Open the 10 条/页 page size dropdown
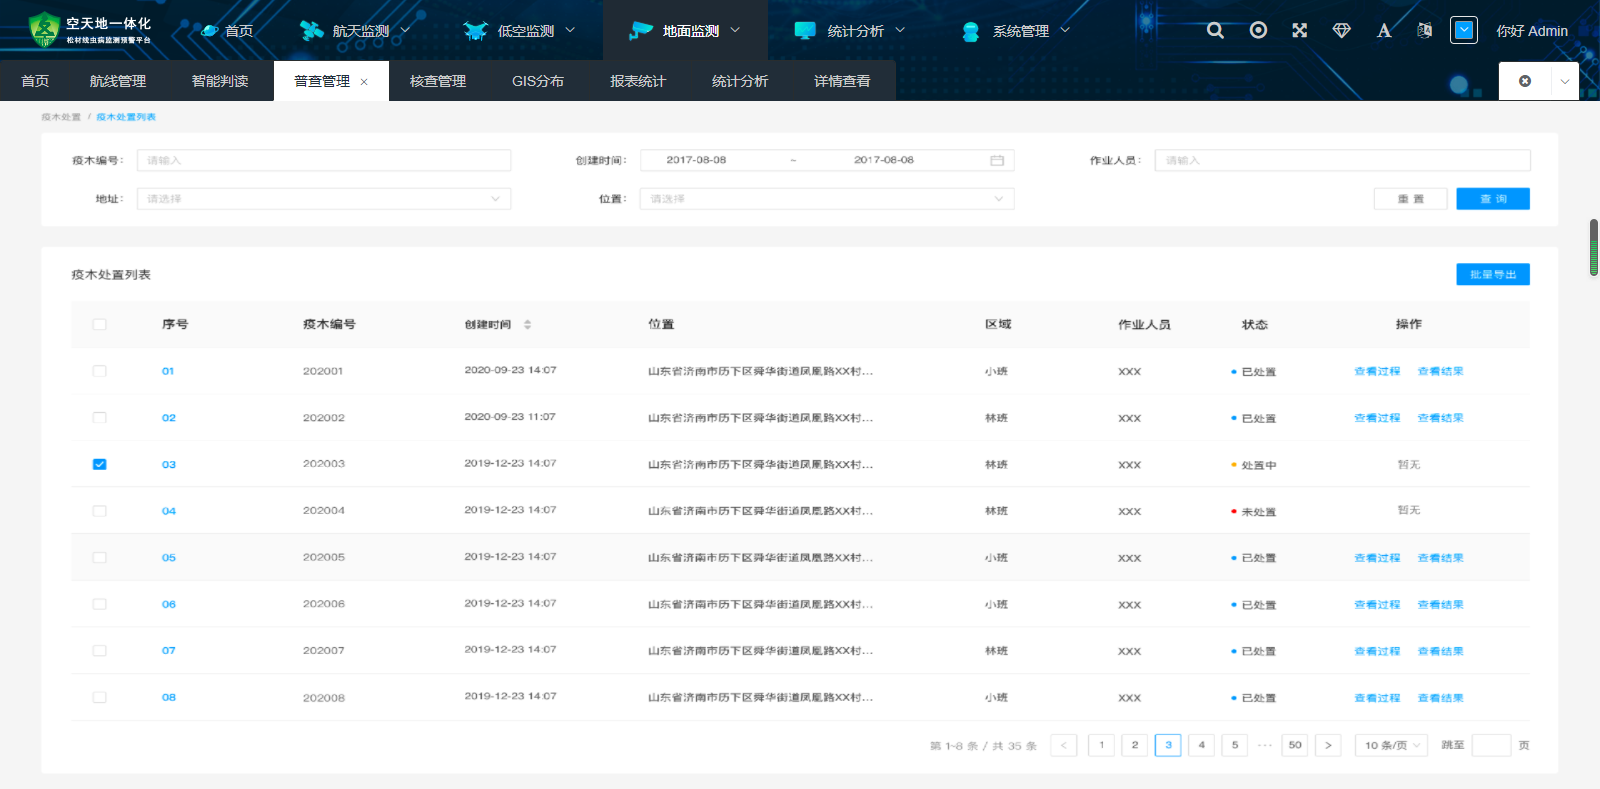Screen dimensions: 1600x789 click(x=1392, y=745)
